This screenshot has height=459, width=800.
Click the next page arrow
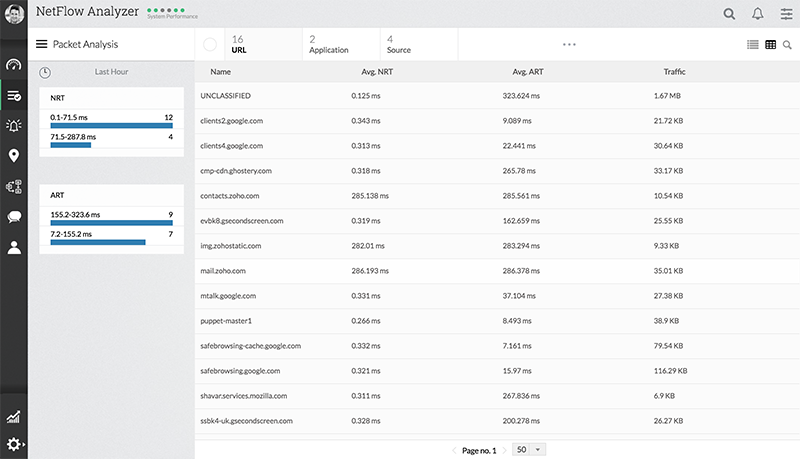click(504, 450)
